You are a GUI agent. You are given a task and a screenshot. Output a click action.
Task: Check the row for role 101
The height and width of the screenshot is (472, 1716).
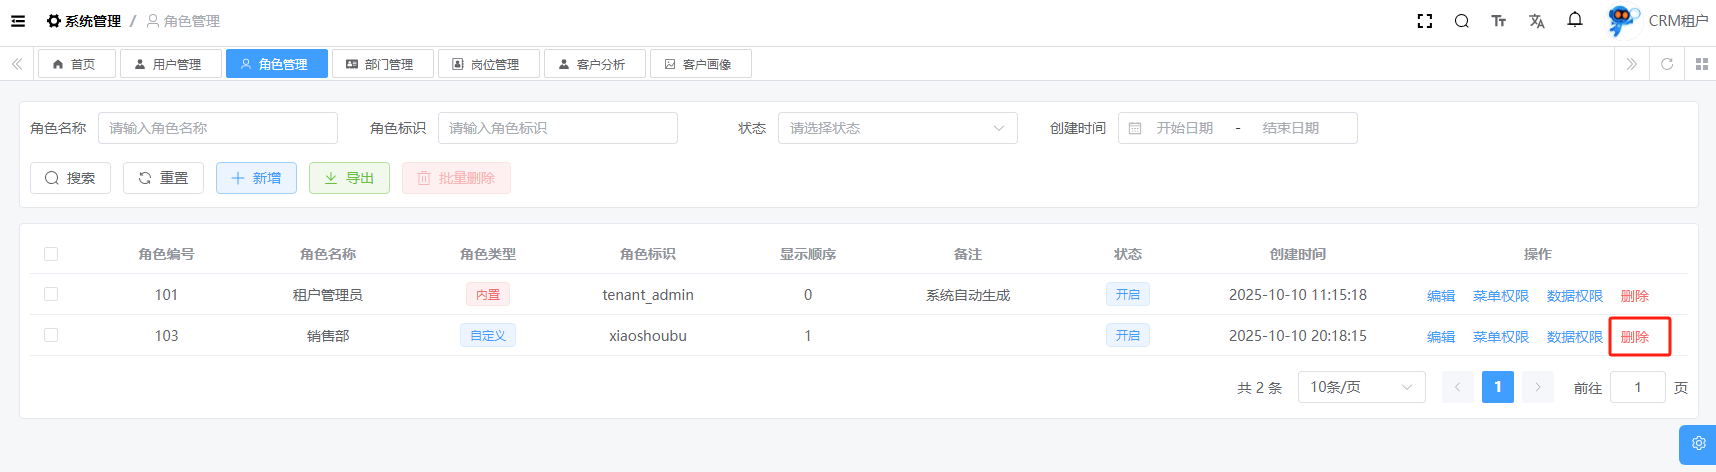(x=51, y=294)
